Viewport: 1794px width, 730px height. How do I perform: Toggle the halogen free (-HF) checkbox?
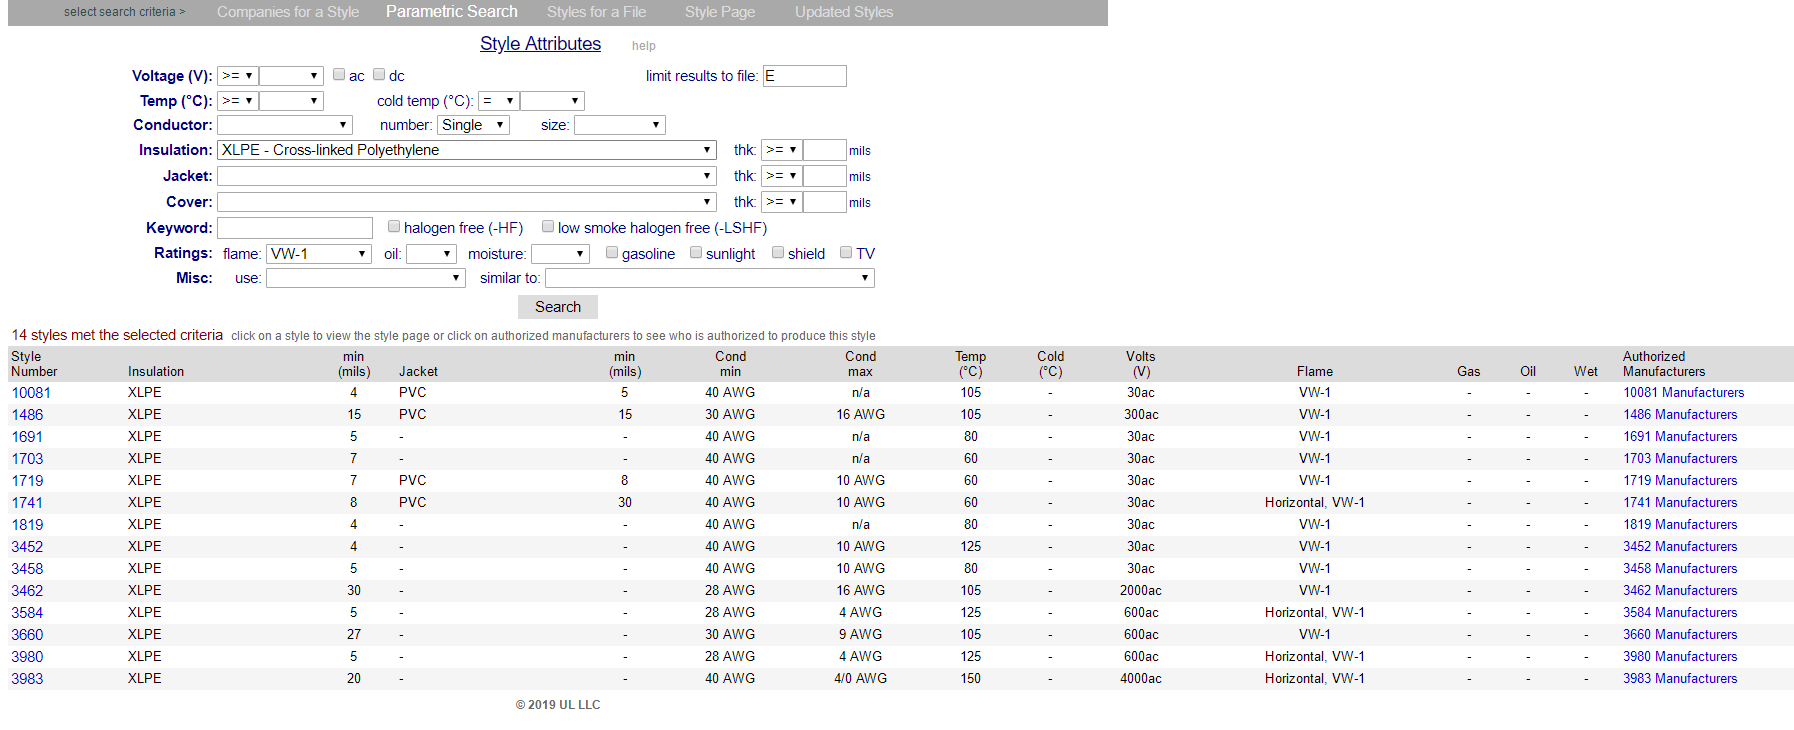pos(394,227)
